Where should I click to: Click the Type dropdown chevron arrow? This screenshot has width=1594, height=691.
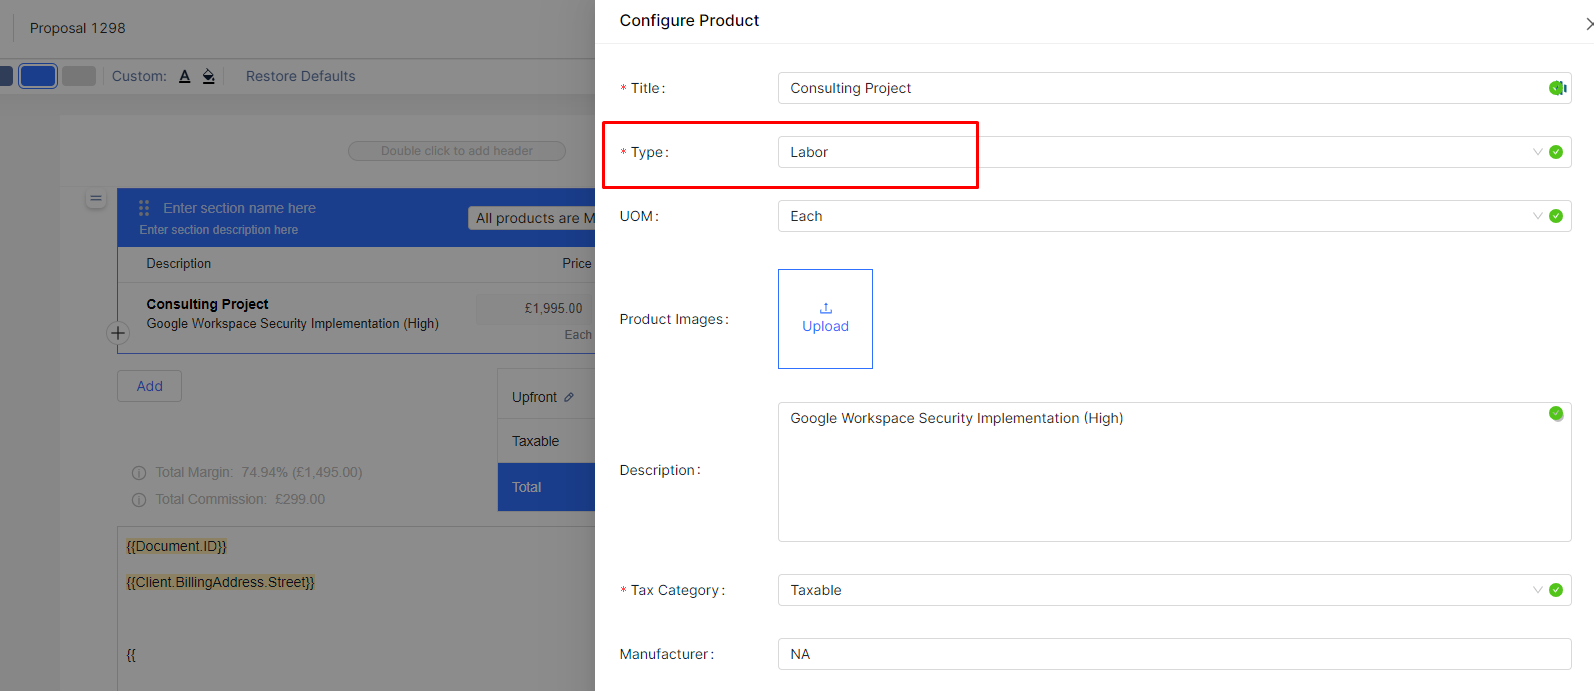[1538, 152]
